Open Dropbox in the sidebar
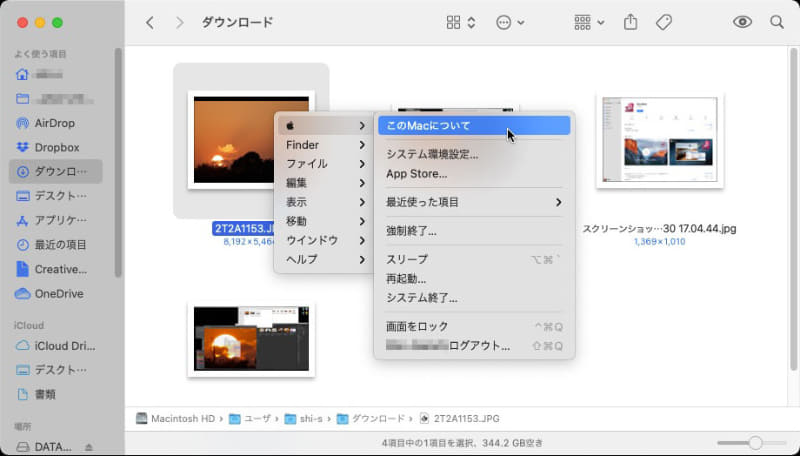The image size is (800, 456). (55, 147)
